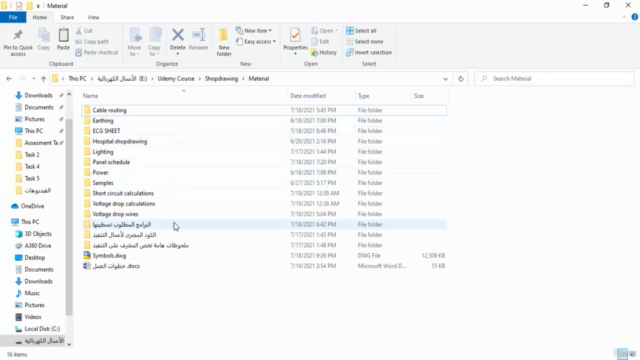
Task: Switch to details view layout icon
Action: pyautogui.click(x=622, y=354)
